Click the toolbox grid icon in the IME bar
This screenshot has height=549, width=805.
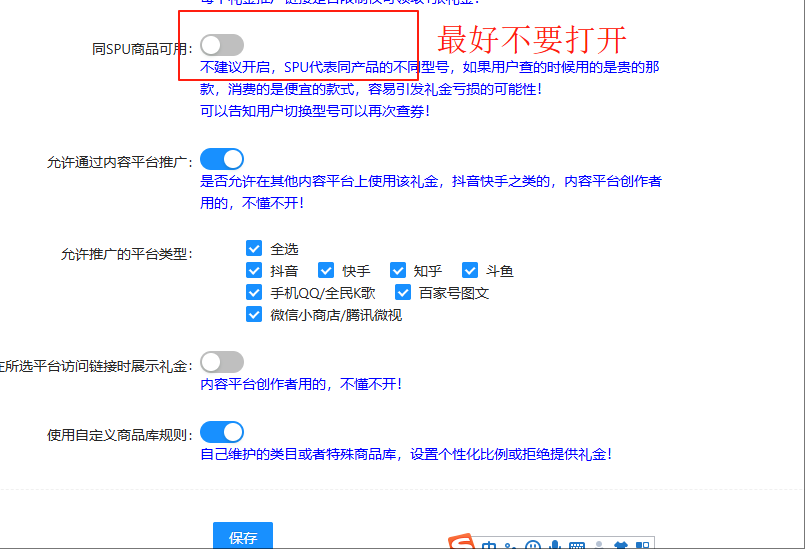[x=642, y=546]
